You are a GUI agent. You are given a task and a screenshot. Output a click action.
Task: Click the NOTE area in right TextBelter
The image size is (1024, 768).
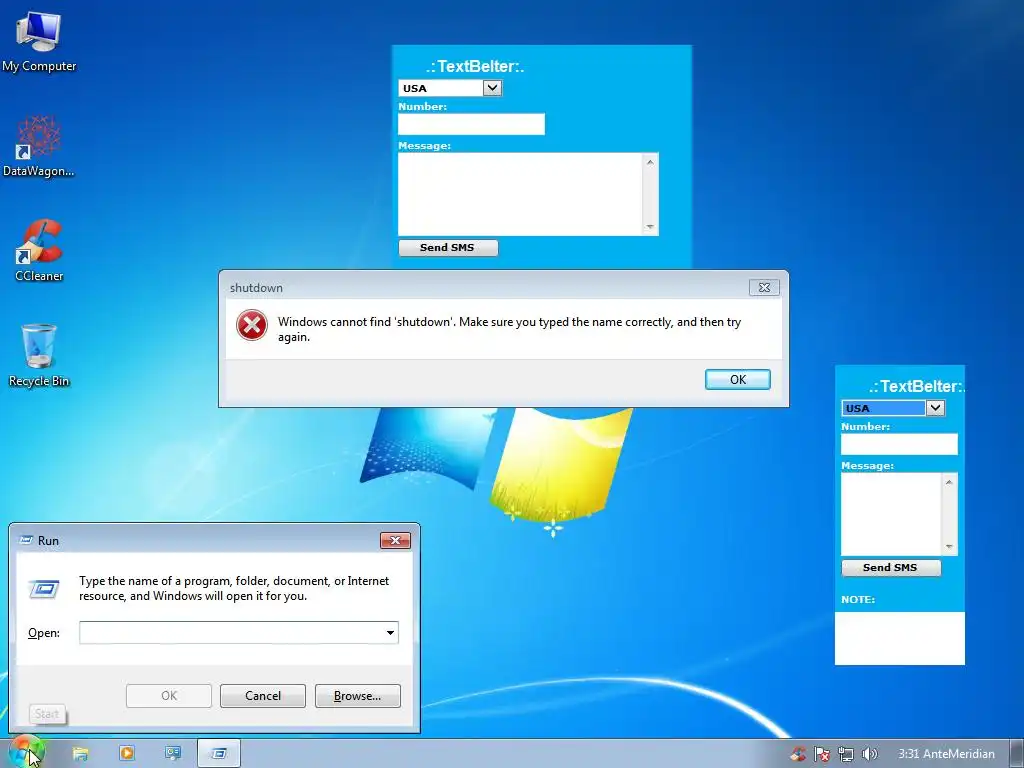[899, 638]
